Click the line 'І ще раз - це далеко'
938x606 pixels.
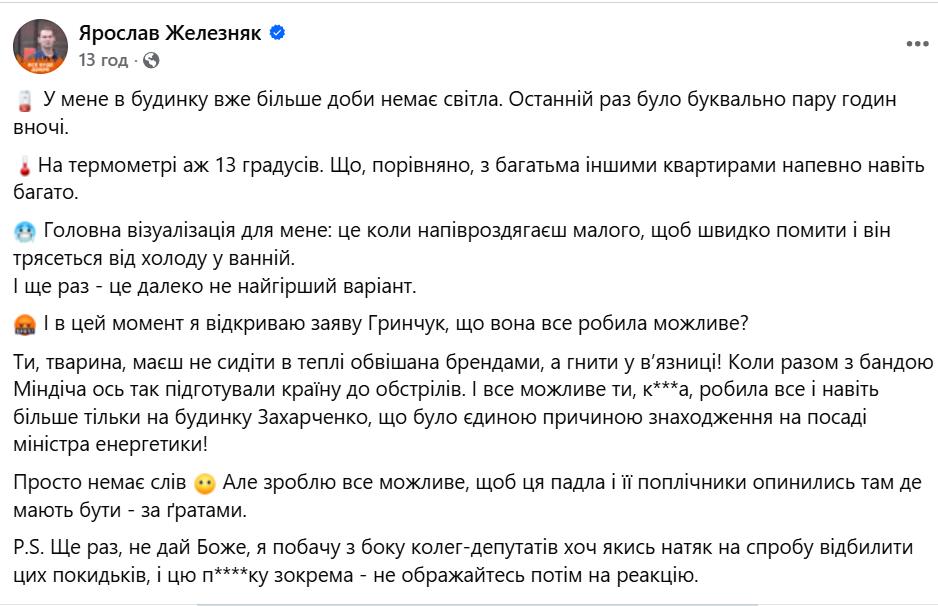click(214, 287)
